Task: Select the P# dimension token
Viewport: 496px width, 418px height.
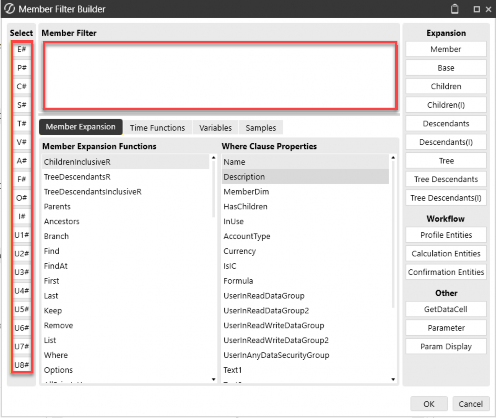Action: coord(22,68)
